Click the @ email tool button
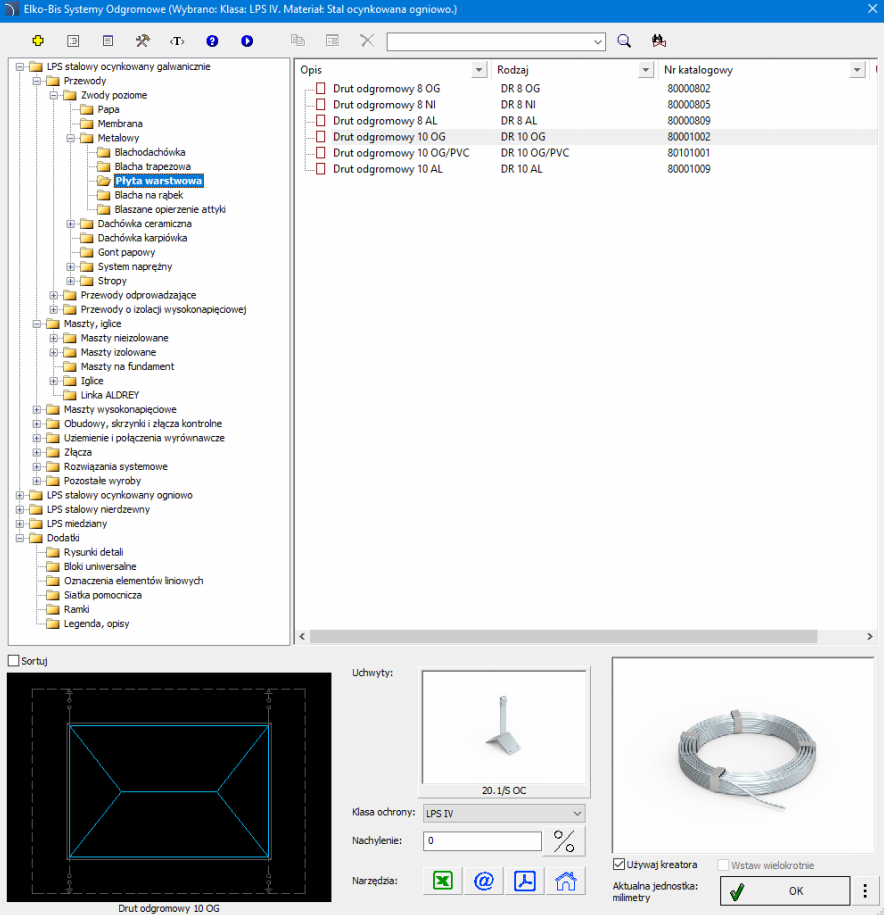 (484, 880)
